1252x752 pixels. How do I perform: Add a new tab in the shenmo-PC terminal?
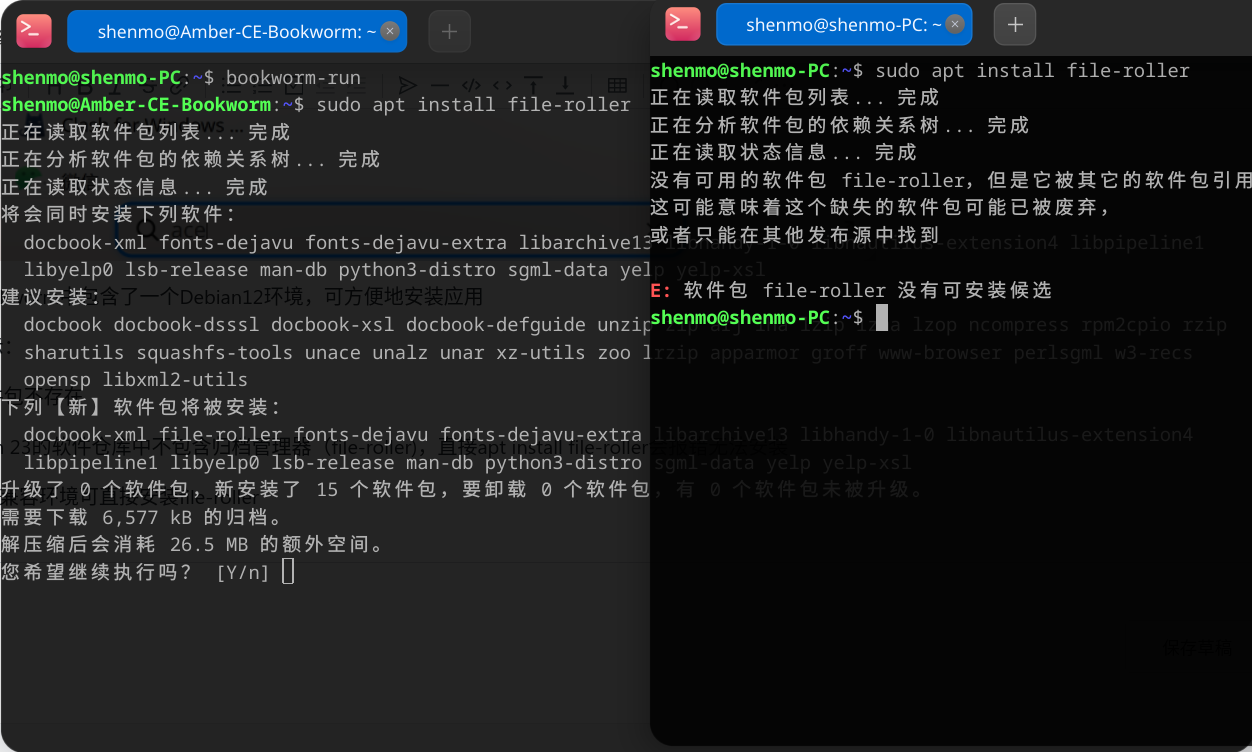click(1015, 25)
